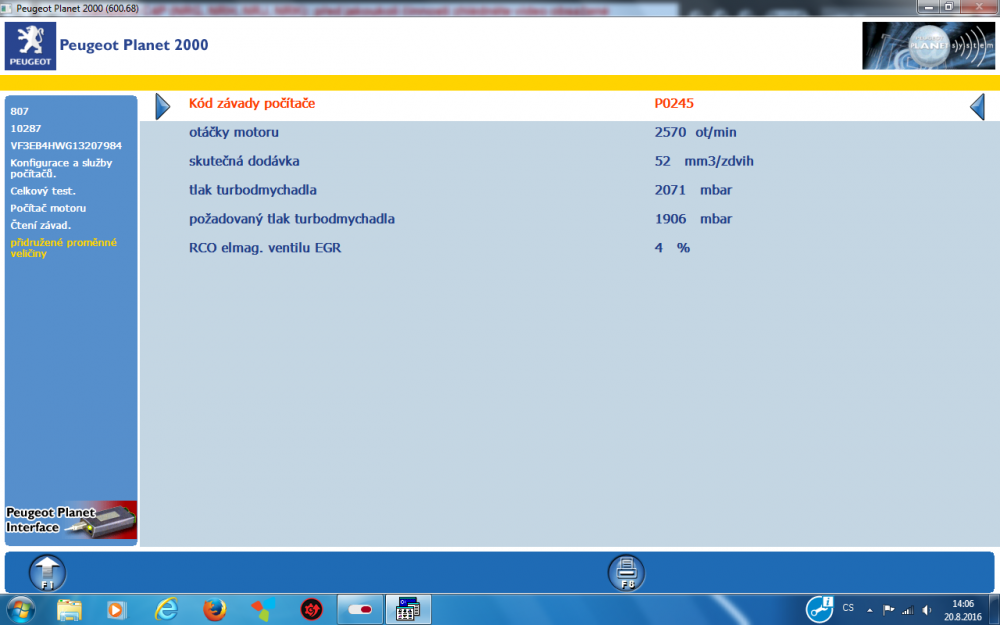This screenshot has height=625, width=1000.
Task: Open Celkový test in the sidebar
Action: coord(43,191)
